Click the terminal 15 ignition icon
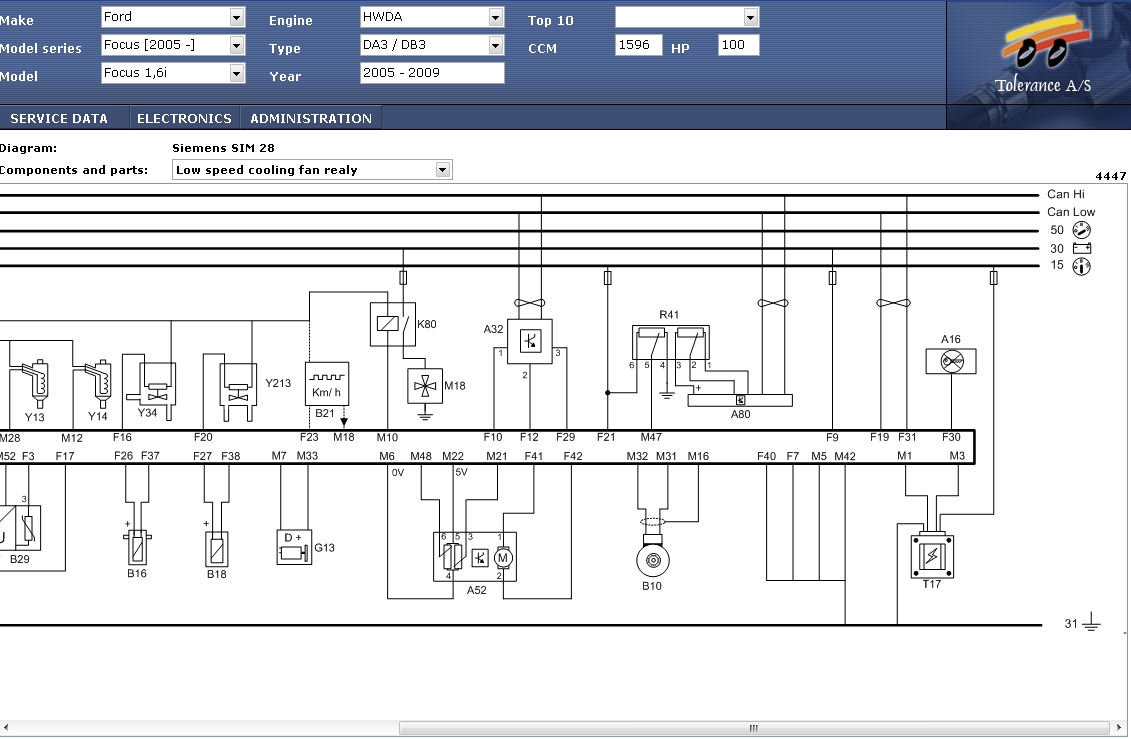1131x739 pixels. coord(1081,267)
